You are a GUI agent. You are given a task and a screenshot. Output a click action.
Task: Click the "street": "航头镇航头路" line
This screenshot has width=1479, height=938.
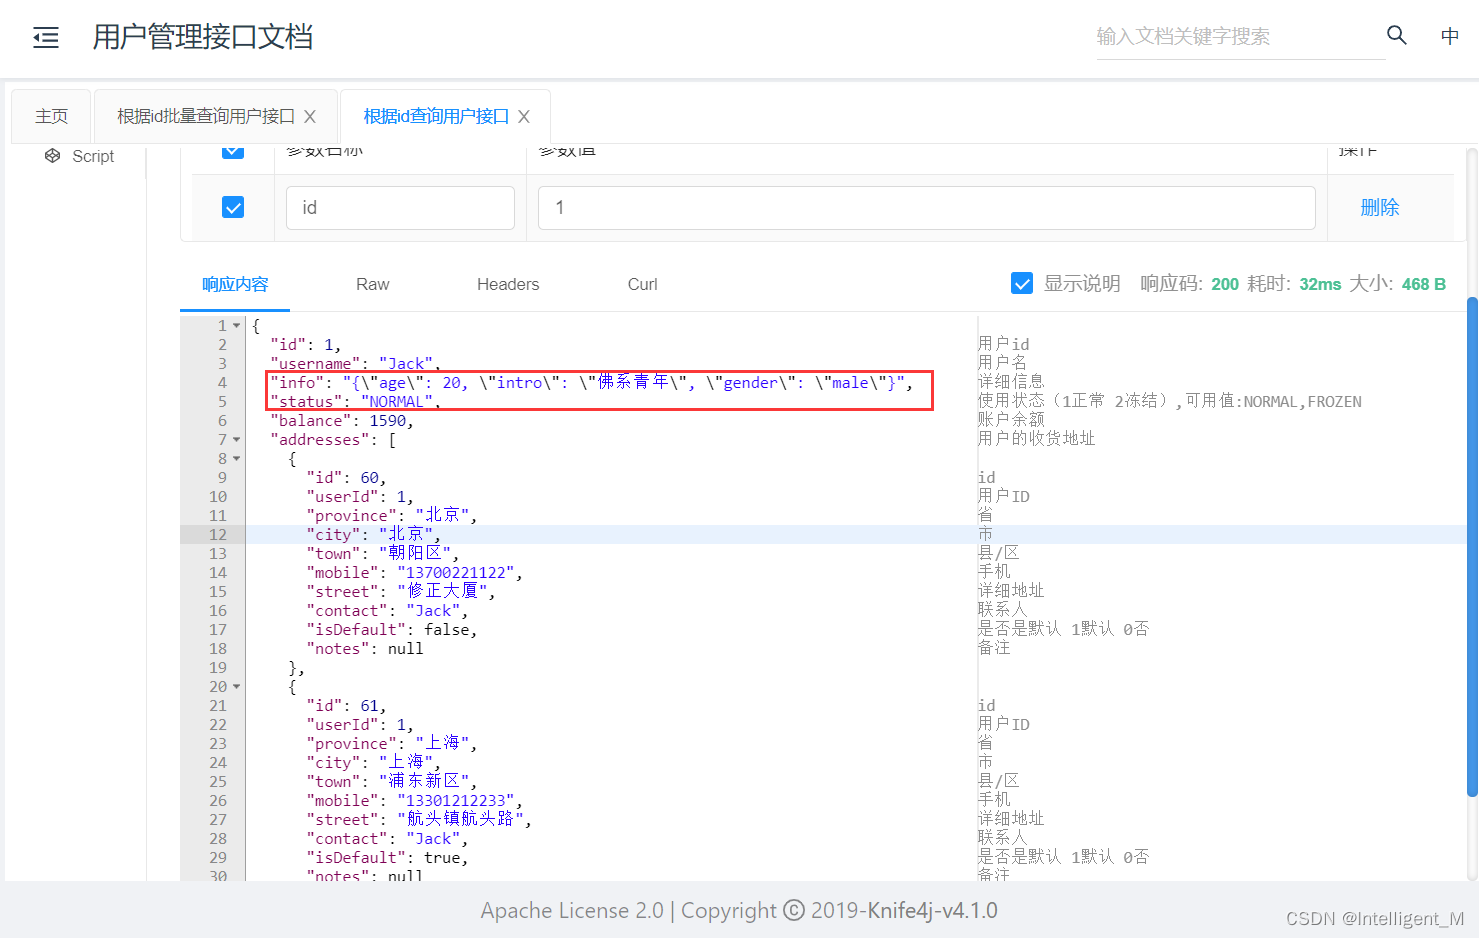tap(419, 820)
